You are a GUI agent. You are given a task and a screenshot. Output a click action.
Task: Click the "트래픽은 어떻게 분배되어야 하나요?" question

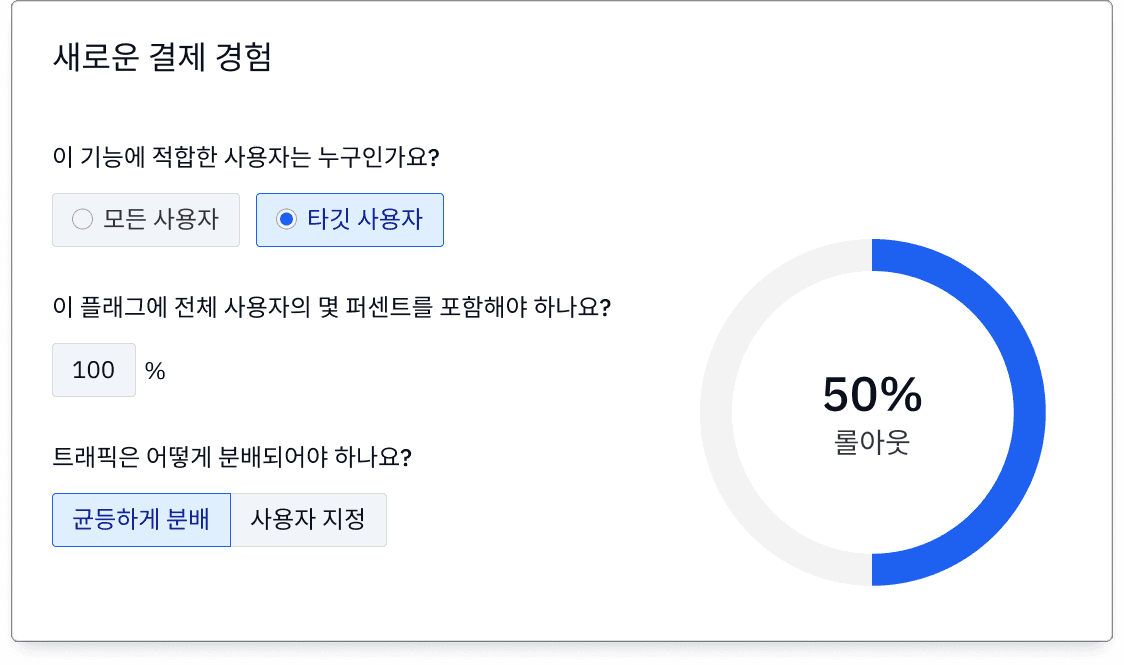(x=232, y=457)
